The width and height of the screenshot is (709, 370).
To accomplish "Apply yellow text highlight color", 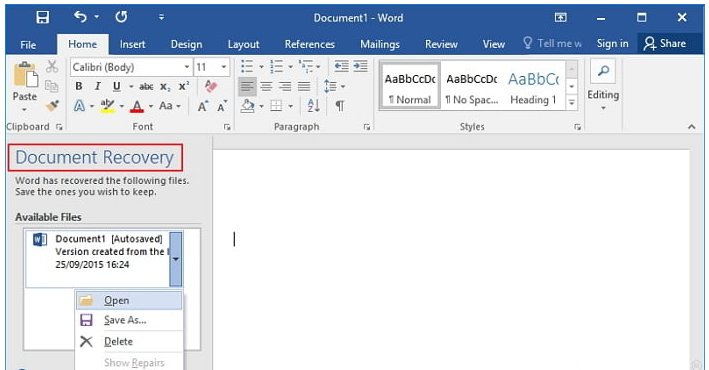I will click(x=108, y=106).
